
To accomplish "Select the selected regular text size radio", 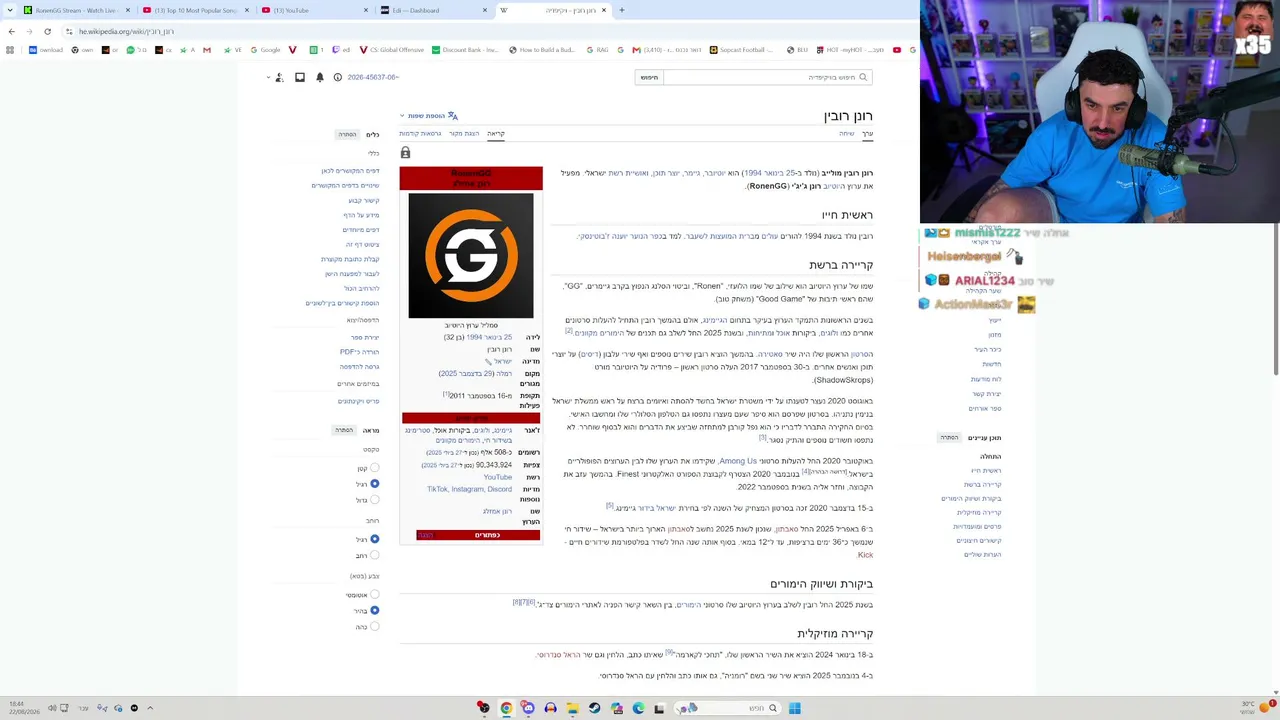I will [375, 484].
